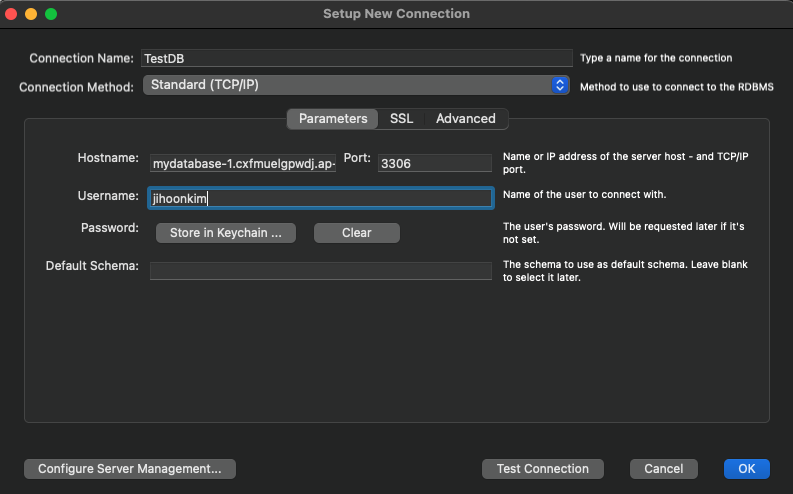Click Test Connection button

click(543, 469)
